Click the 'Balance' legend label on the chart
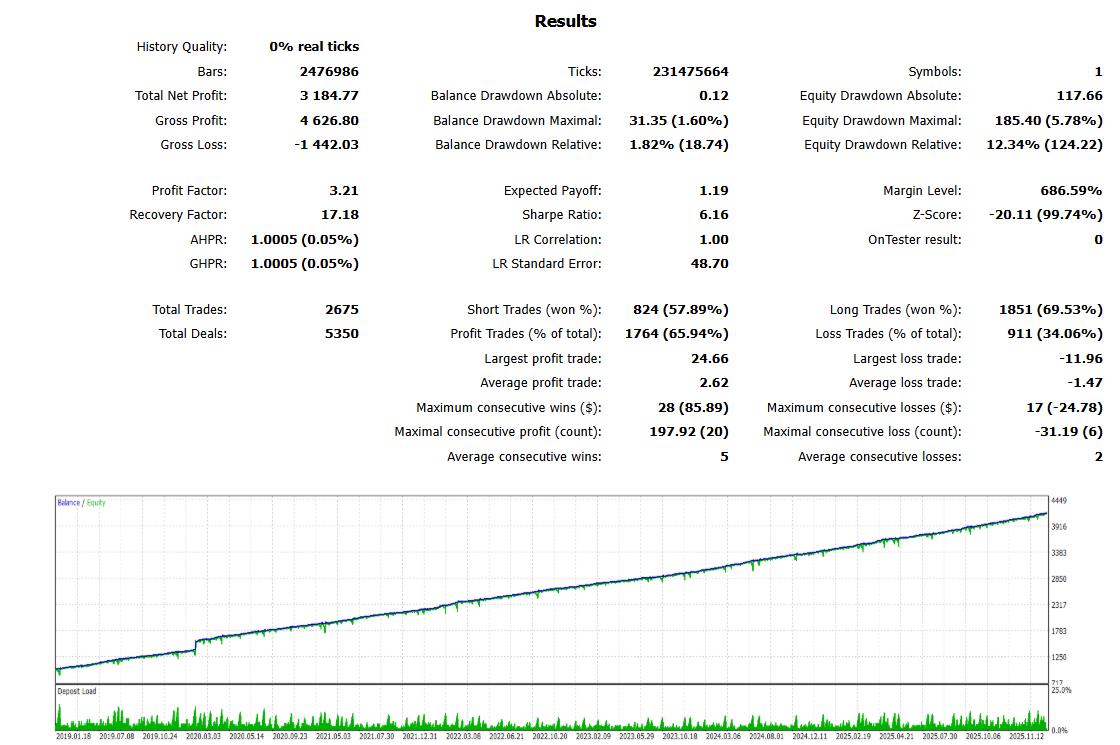The width and height of the screenshot is (1120, 745). [69, 503]
